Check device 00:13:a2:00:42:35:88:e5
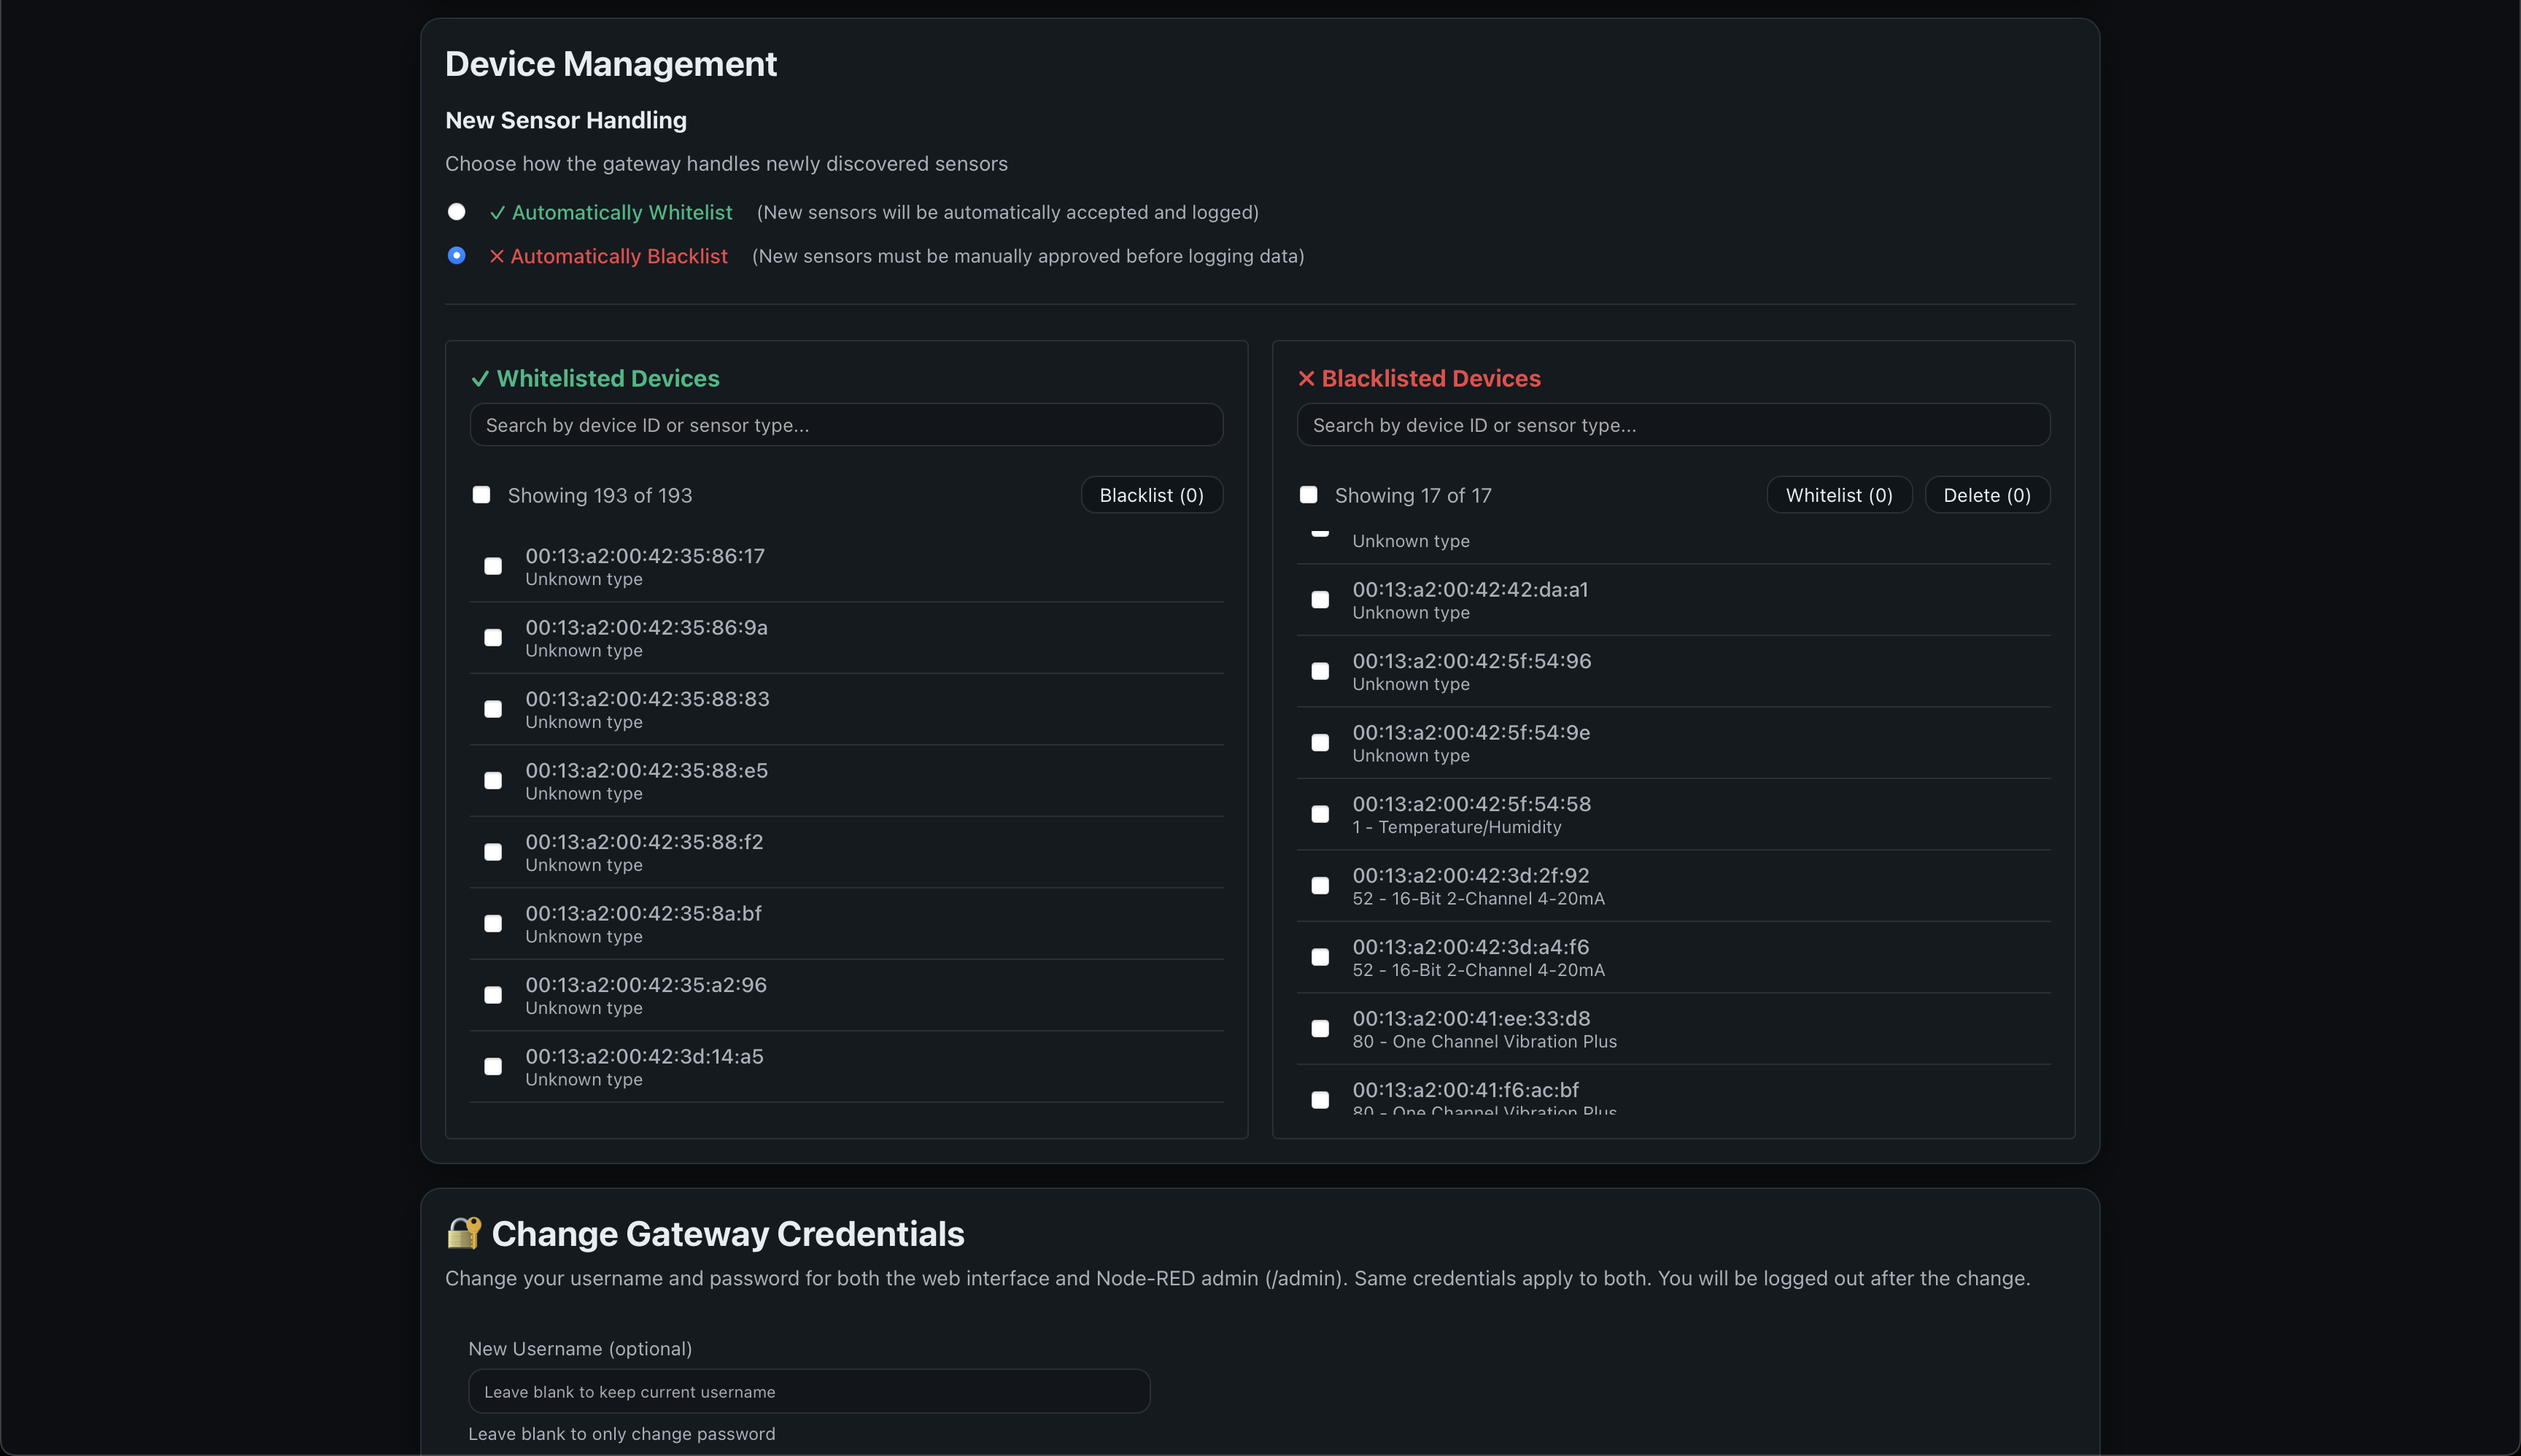This screenshot has height=1456, width=2521. point(493,781)
